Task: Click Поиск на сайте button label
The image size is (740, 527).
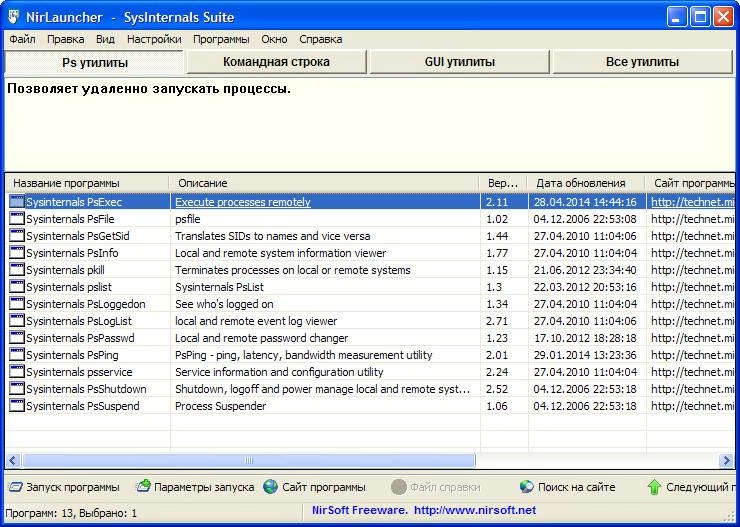Action: pos(576,487)
